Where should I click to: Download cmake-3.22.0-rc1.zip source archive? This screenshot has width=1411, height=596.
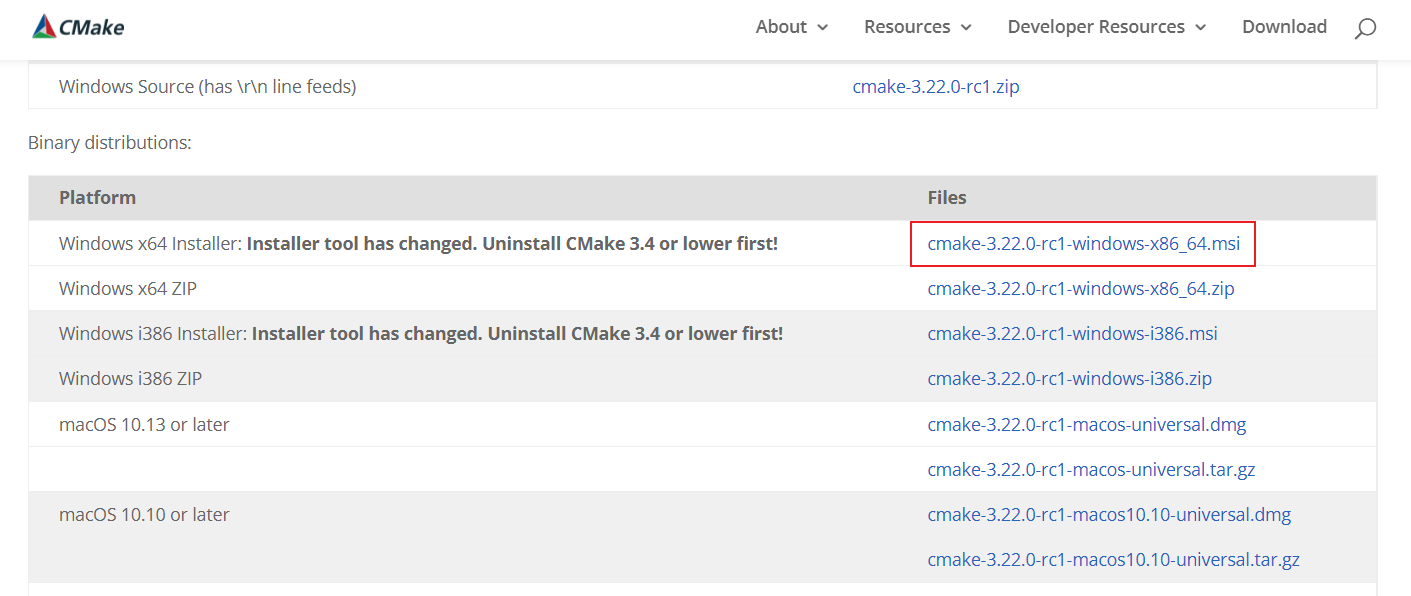click(936, 87)
